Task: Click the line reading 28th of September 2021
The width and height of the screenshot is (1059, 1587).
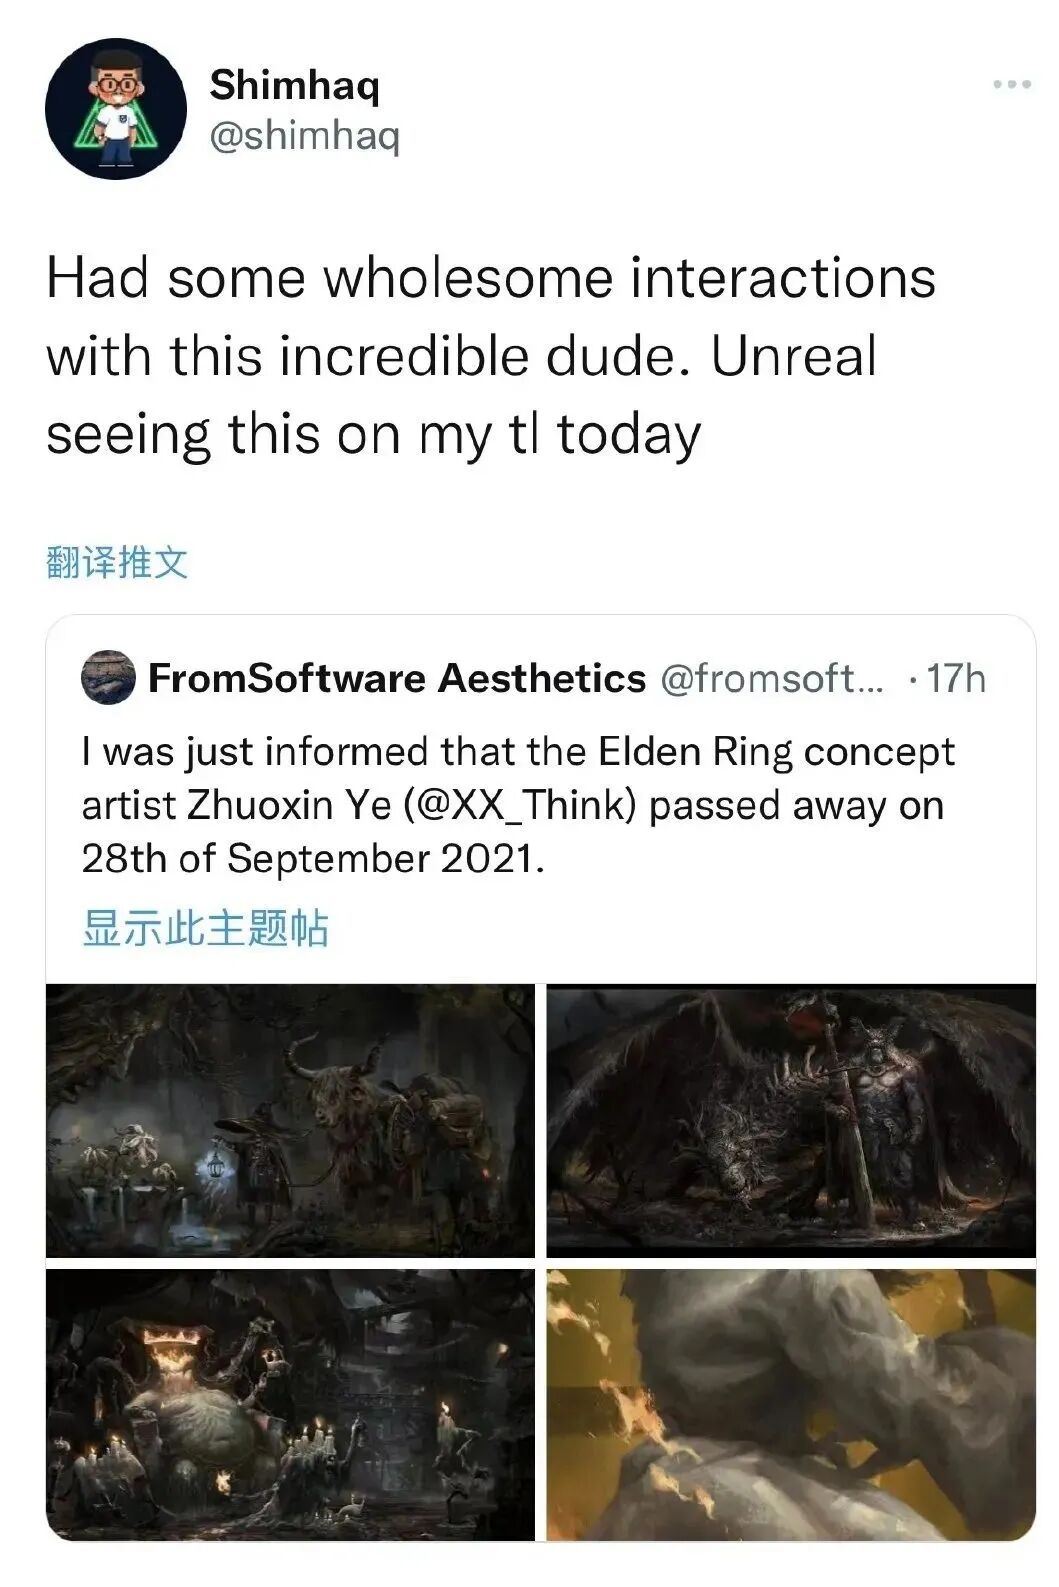Action: point(313,859)
